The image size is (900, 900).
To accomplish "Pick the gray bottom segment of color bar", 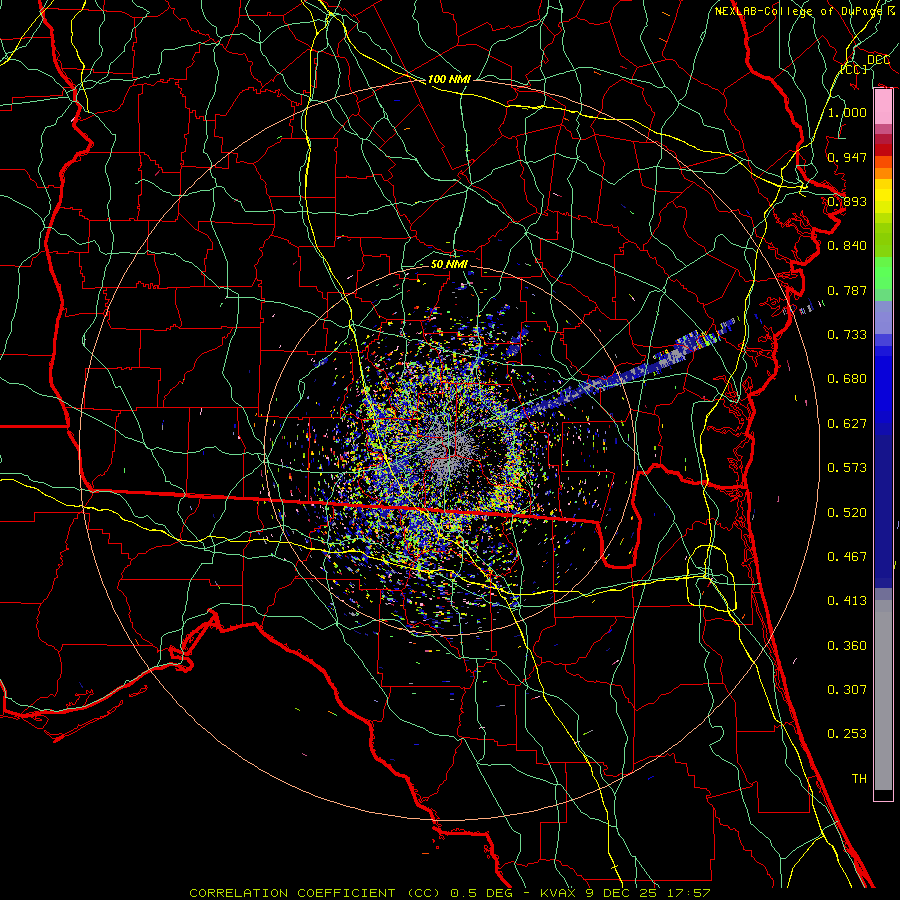I will pyautogui.click(x=883, y=695).
